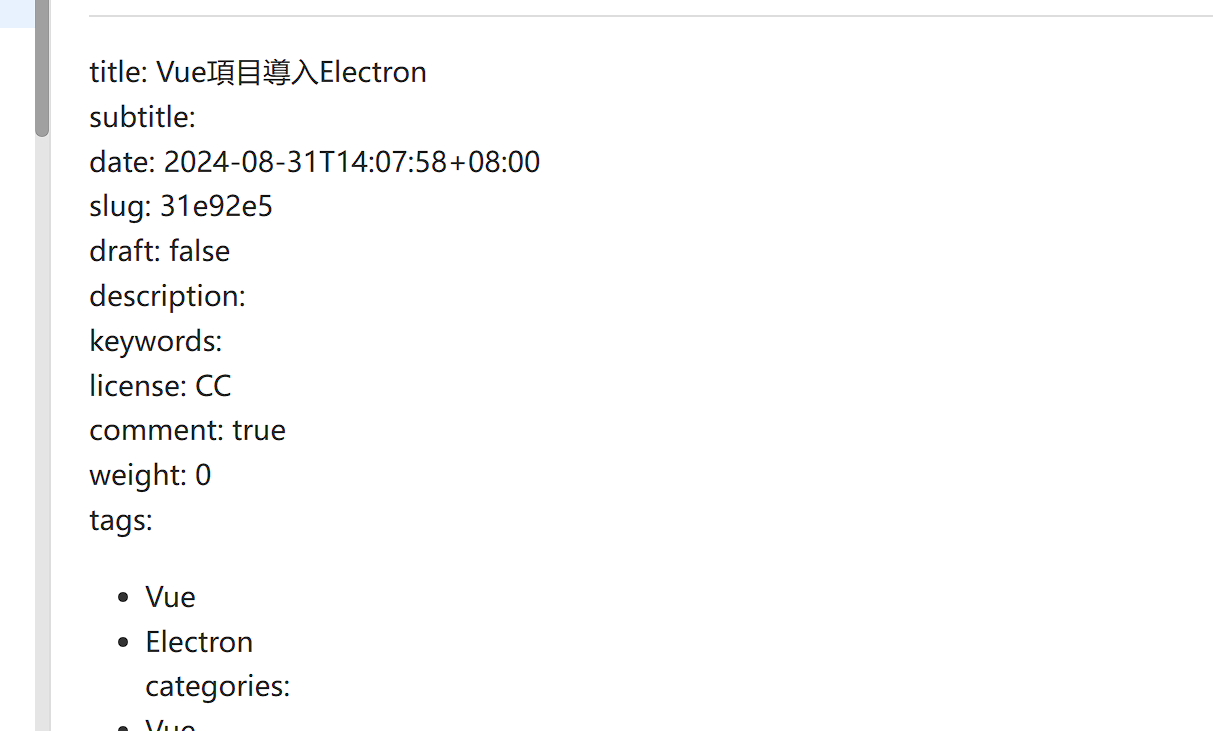
Task: Click the 'Electron' tag list item
Action: click(x=199, y=642)
